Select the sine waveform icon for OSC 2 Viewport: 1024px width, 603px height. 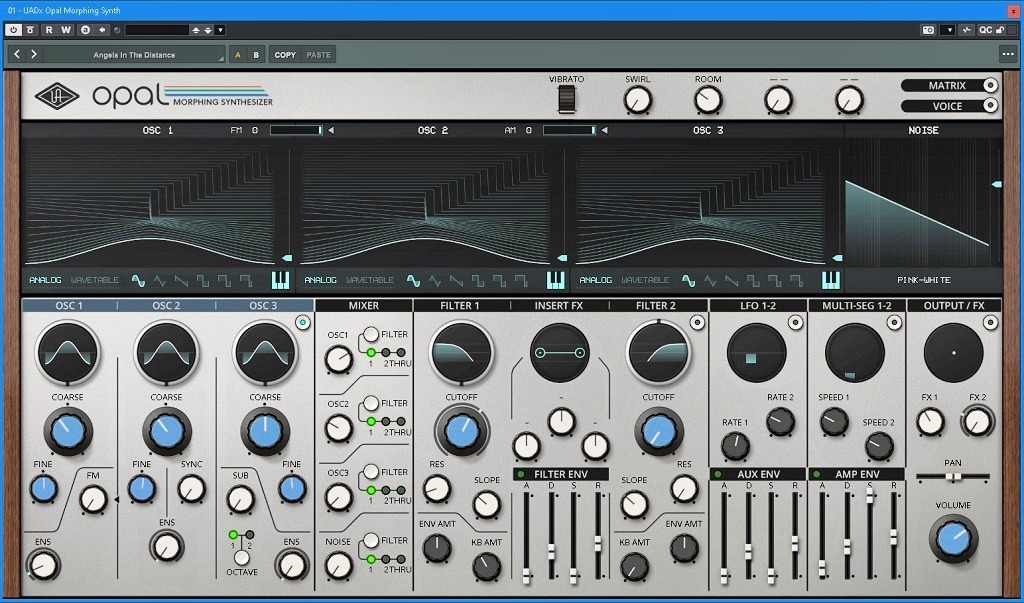click(x=413, y=281)
